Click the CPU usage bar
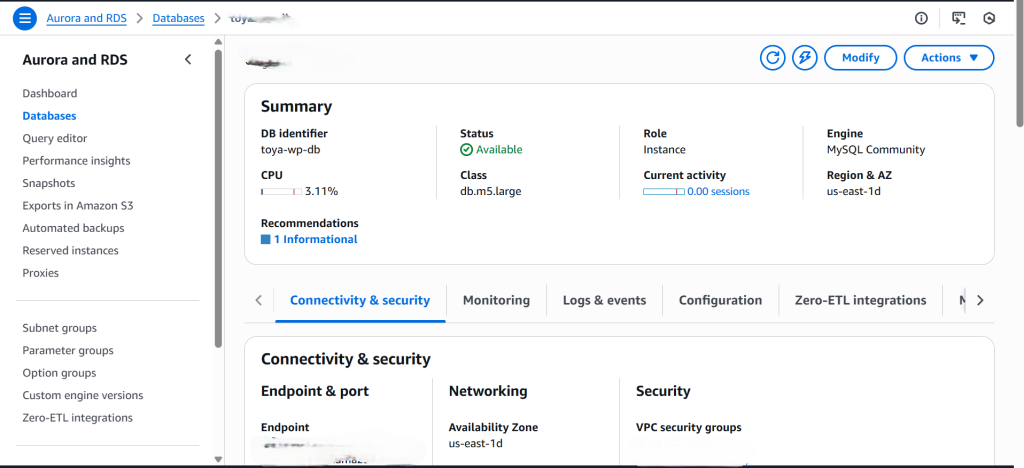1024x468 pixels. point(281,191)
